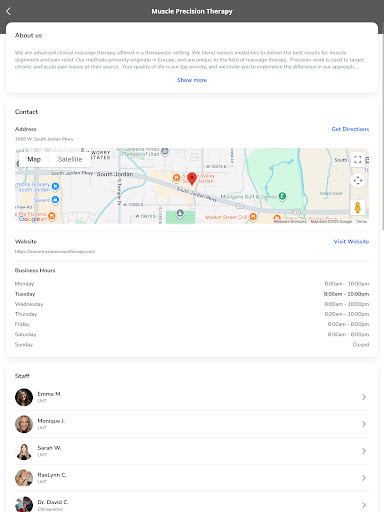The image size is (384, 512).
Task: Open Sarah W. staff profile chevron
Action: (364, 451)
